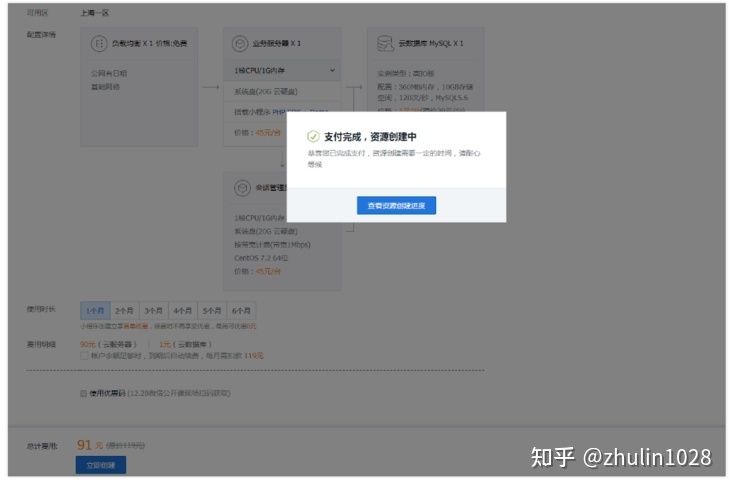
Task: Click the 查看资源创建进度 button
Action: (x=396, y=206)
